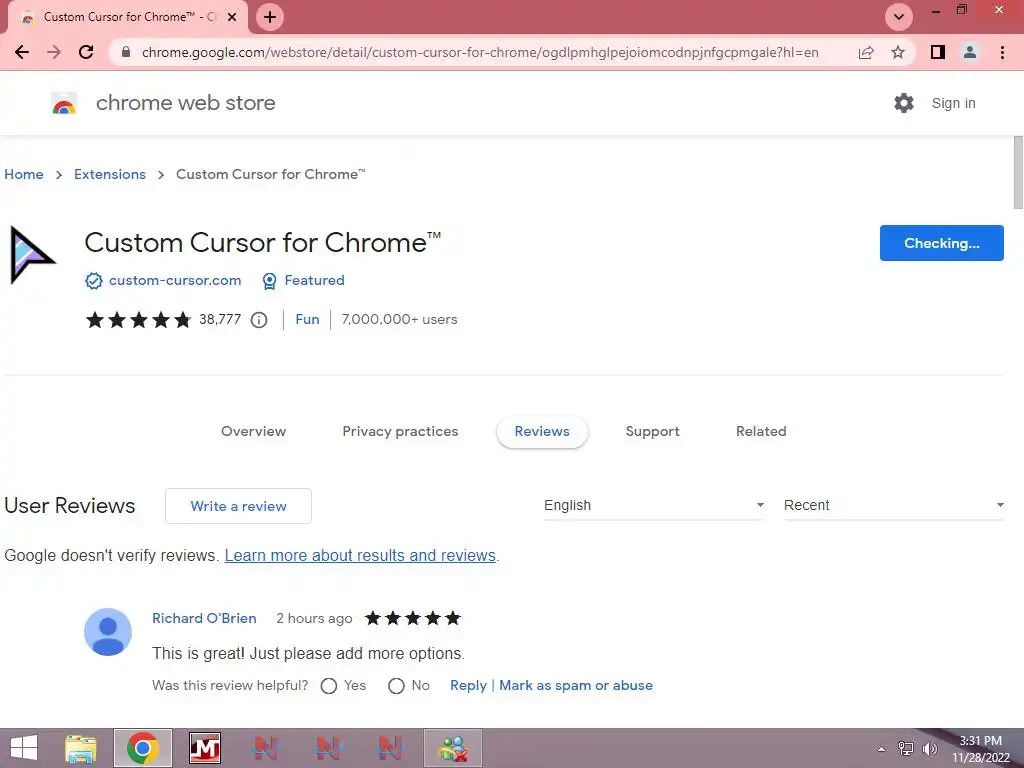Viewport: 1024px width, 768px height.
Task: Click the verified publisher badge icon
Action: tap(94, 281)
